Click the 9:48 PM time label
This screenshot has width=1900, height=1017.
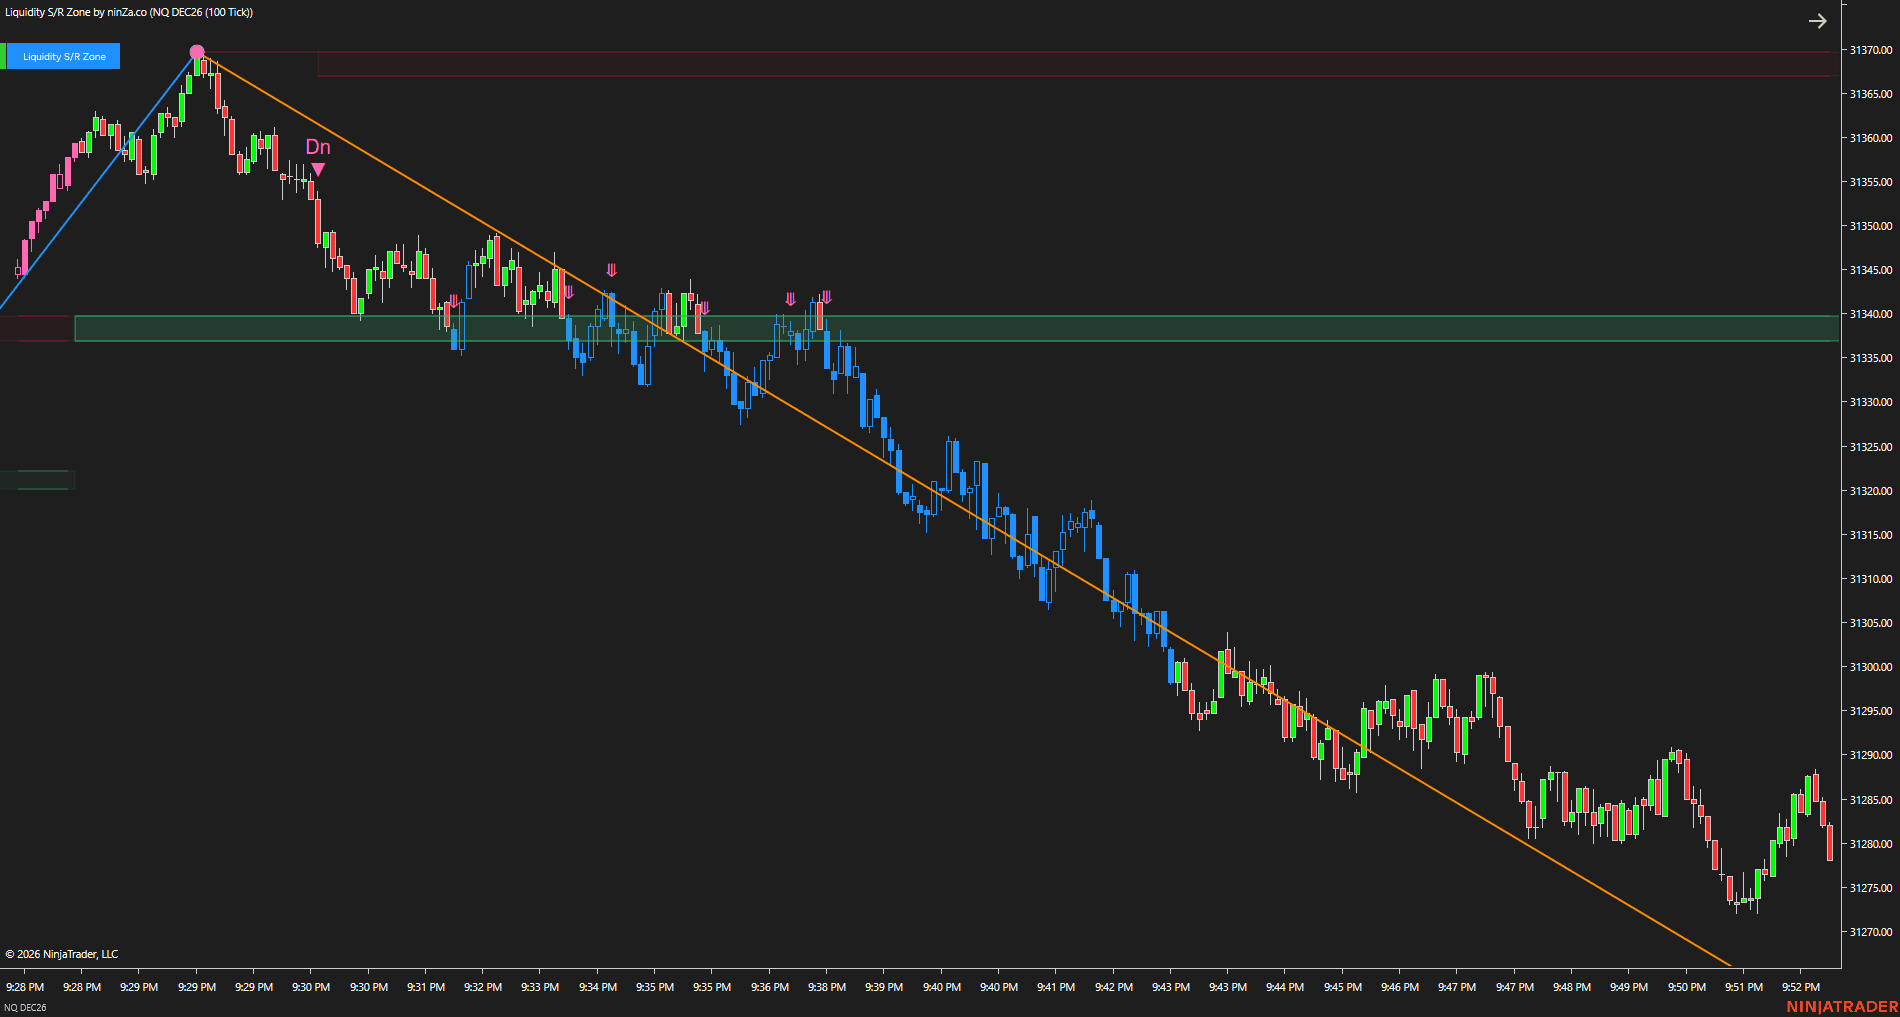(1572, 987)
